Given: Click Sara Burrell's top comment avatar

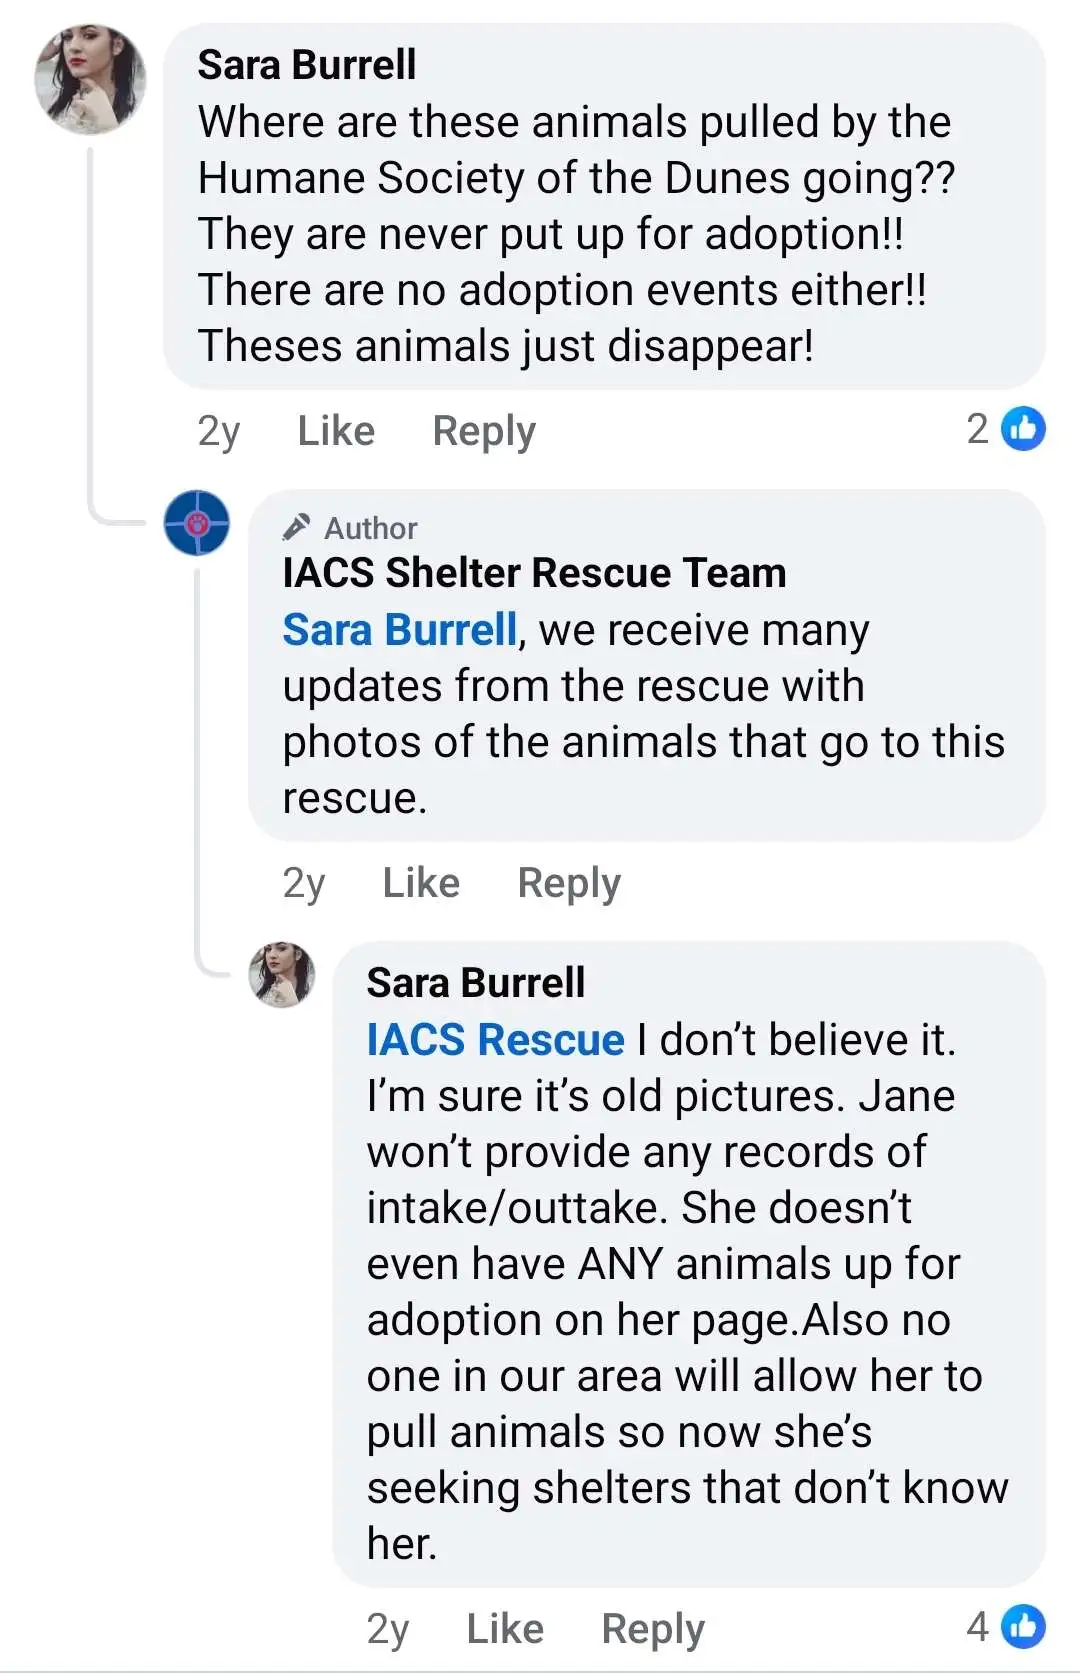Looking at the screenshot, I should pyautogui.click(x=90, y=80).
